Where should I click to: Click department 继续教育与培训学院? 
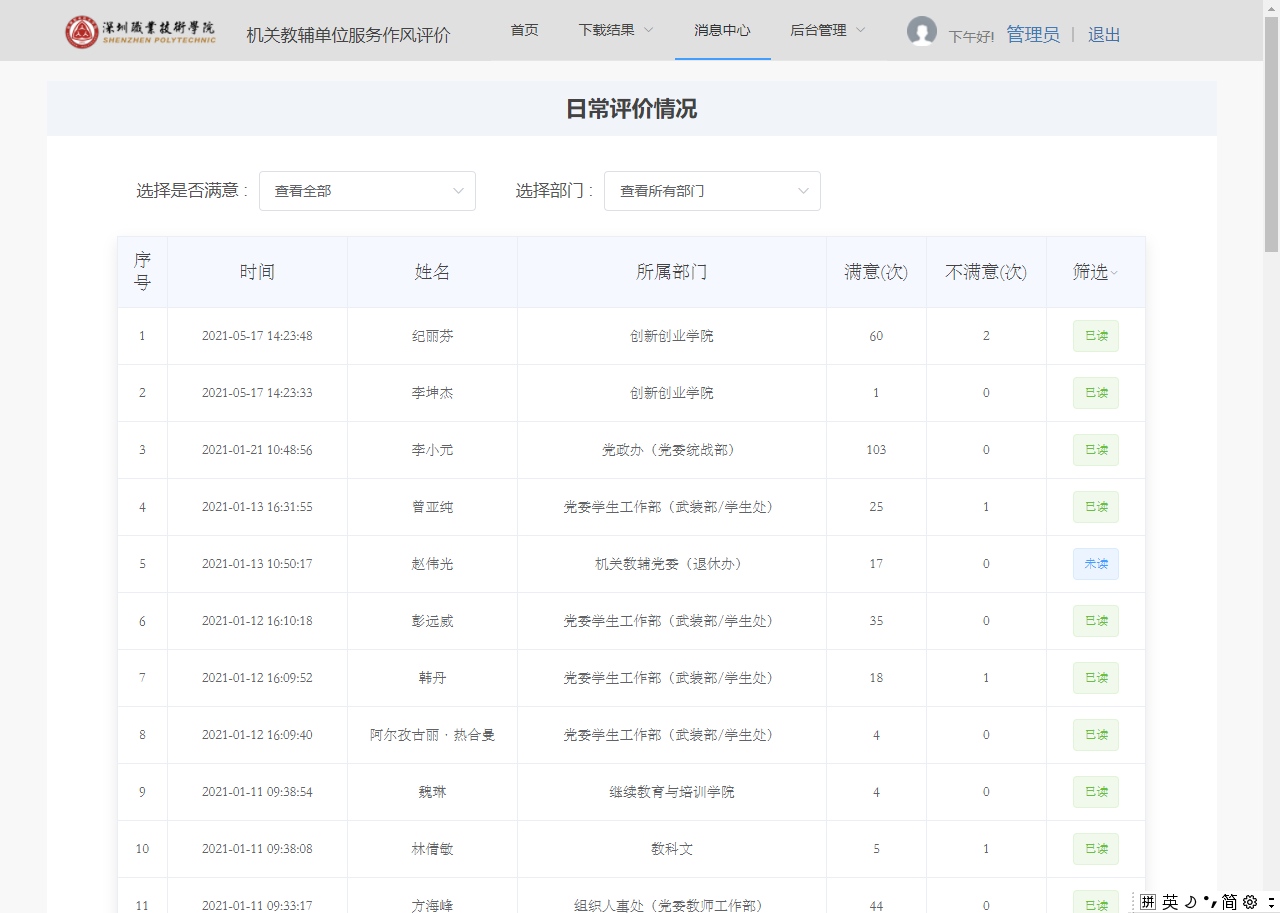pos(672,792)
